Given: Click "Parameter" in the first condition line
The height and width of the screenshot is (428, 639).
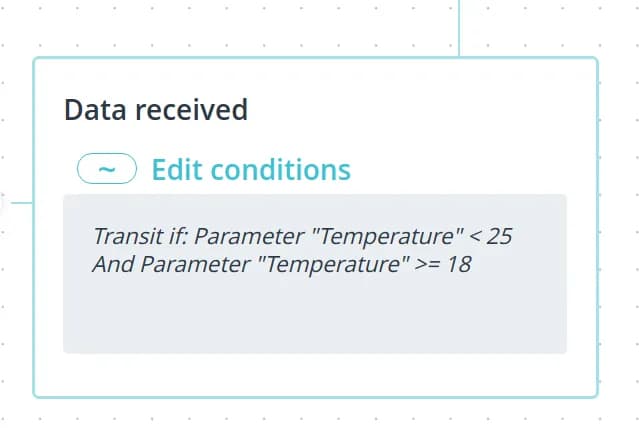Looking at the screenshot, I should click(241, 237).
